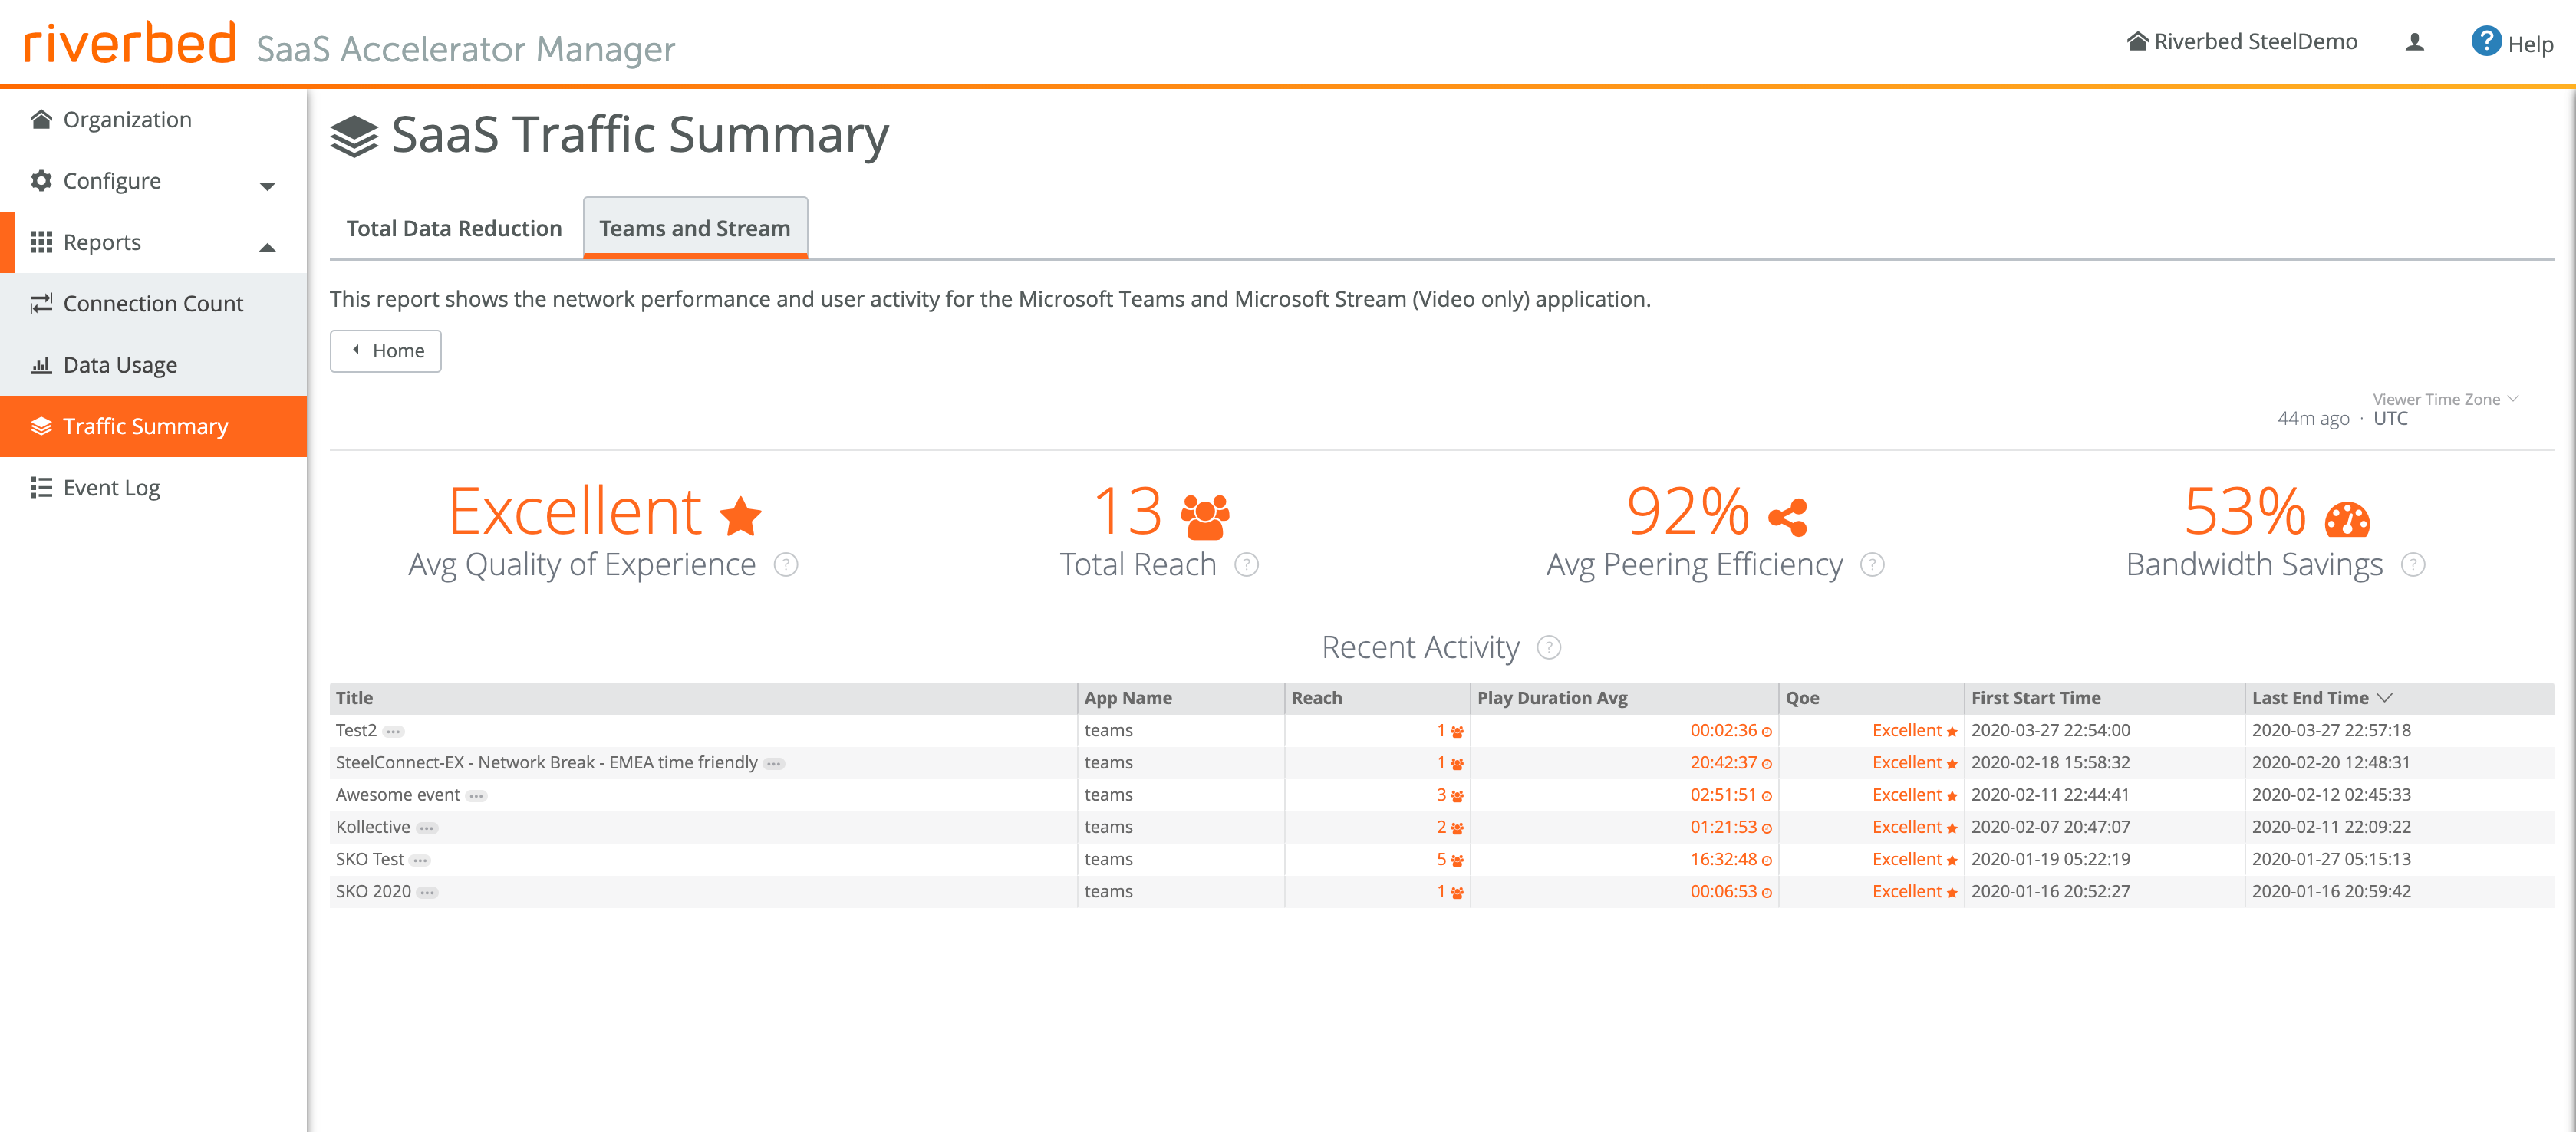Select Teams and Stream tab
The width and height of the screenshot is (2576, 1132).
coord(695,229)
